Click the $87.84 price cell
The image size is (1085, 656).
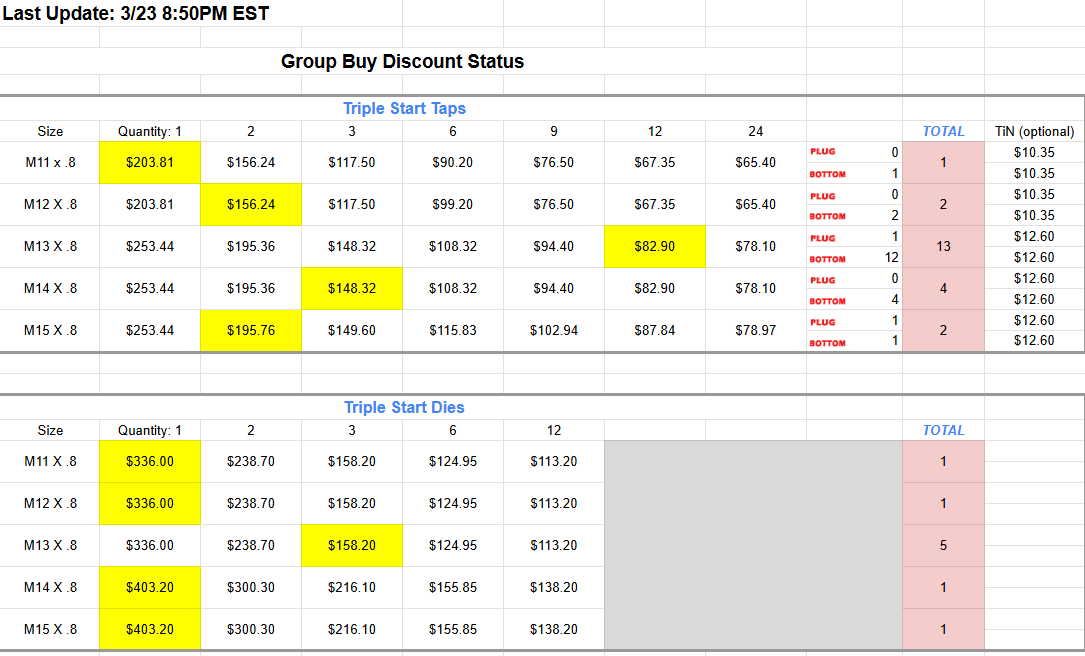[654, 330]
